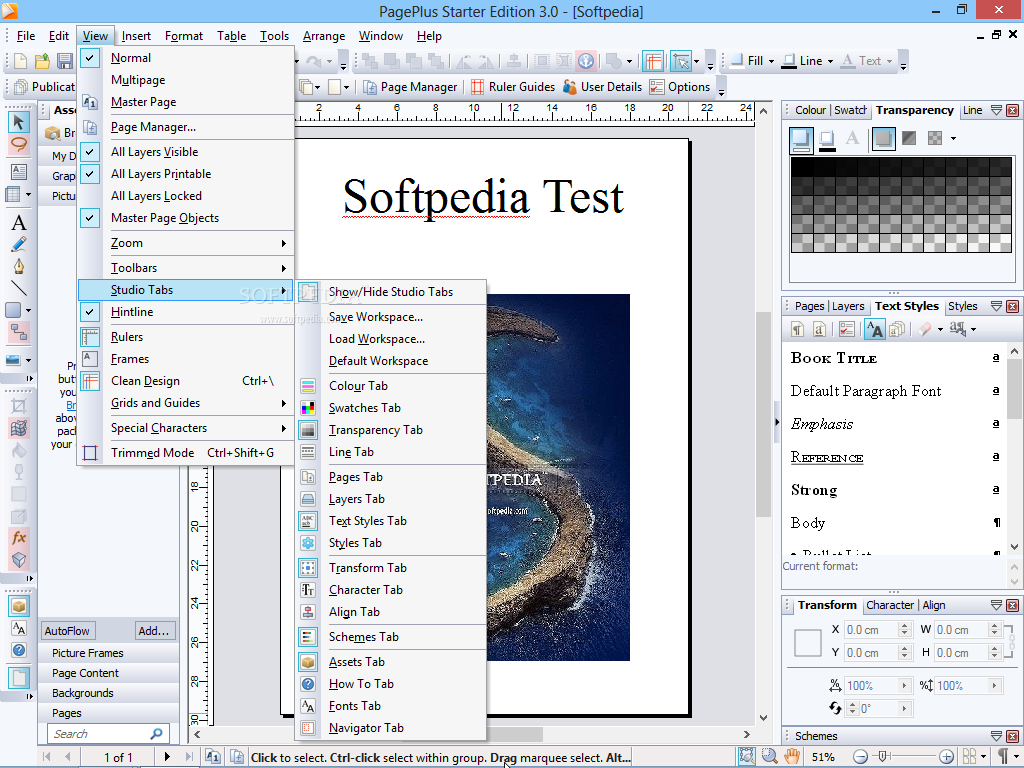Go to next page arrow
The image size is (1024, 768).
167,757
